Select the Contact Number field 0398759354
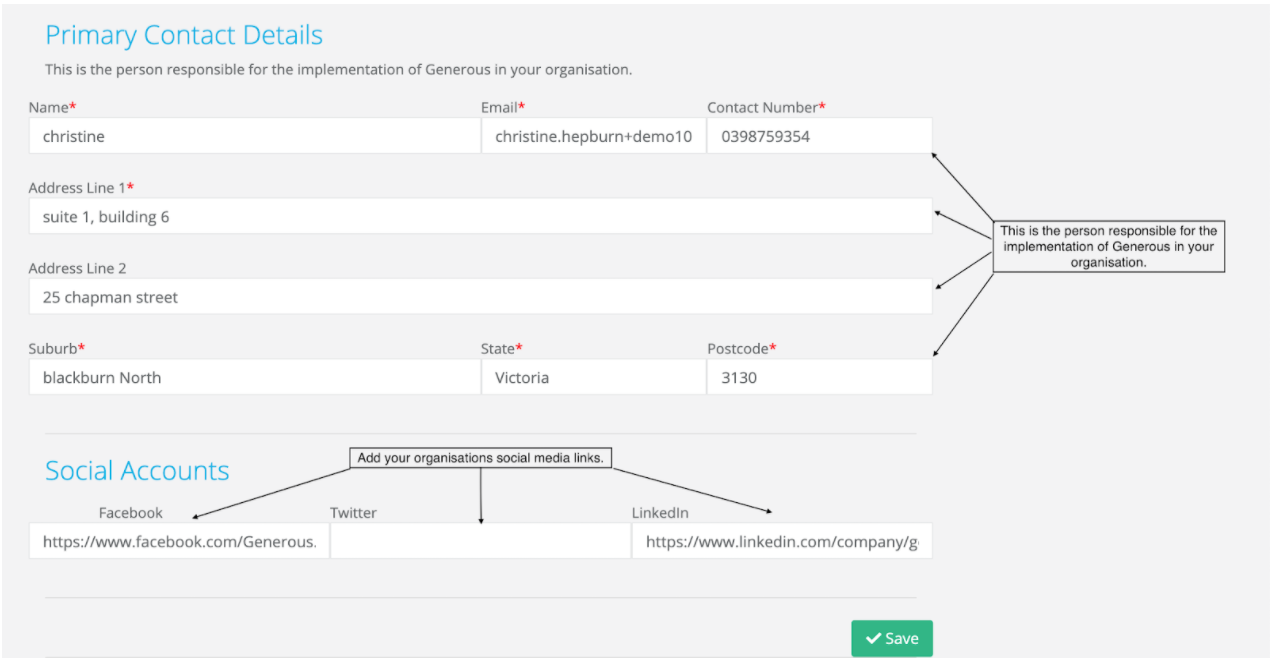Viewport: 1272px width, 658px height. point(819,136)
